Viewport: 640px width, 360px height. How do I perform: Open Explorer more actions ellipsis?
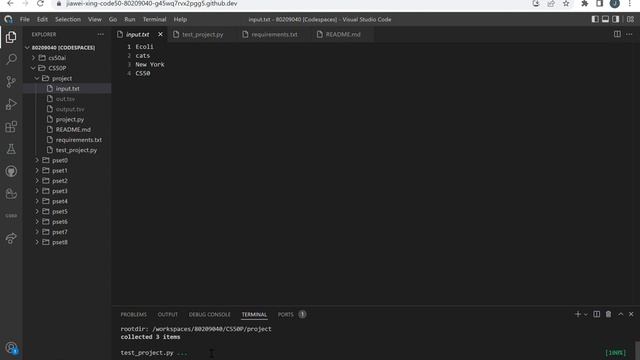(100, 34)
